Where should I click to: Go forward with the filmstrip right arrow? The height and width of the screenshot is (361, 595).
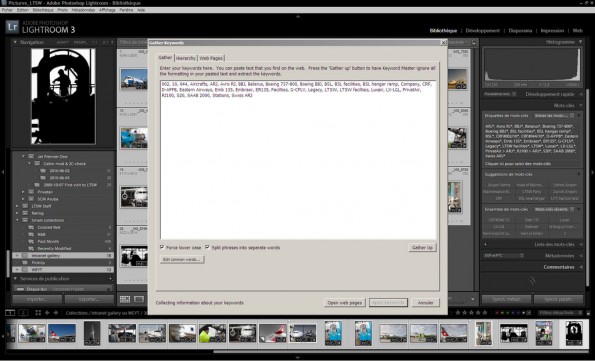click(56, 313)
